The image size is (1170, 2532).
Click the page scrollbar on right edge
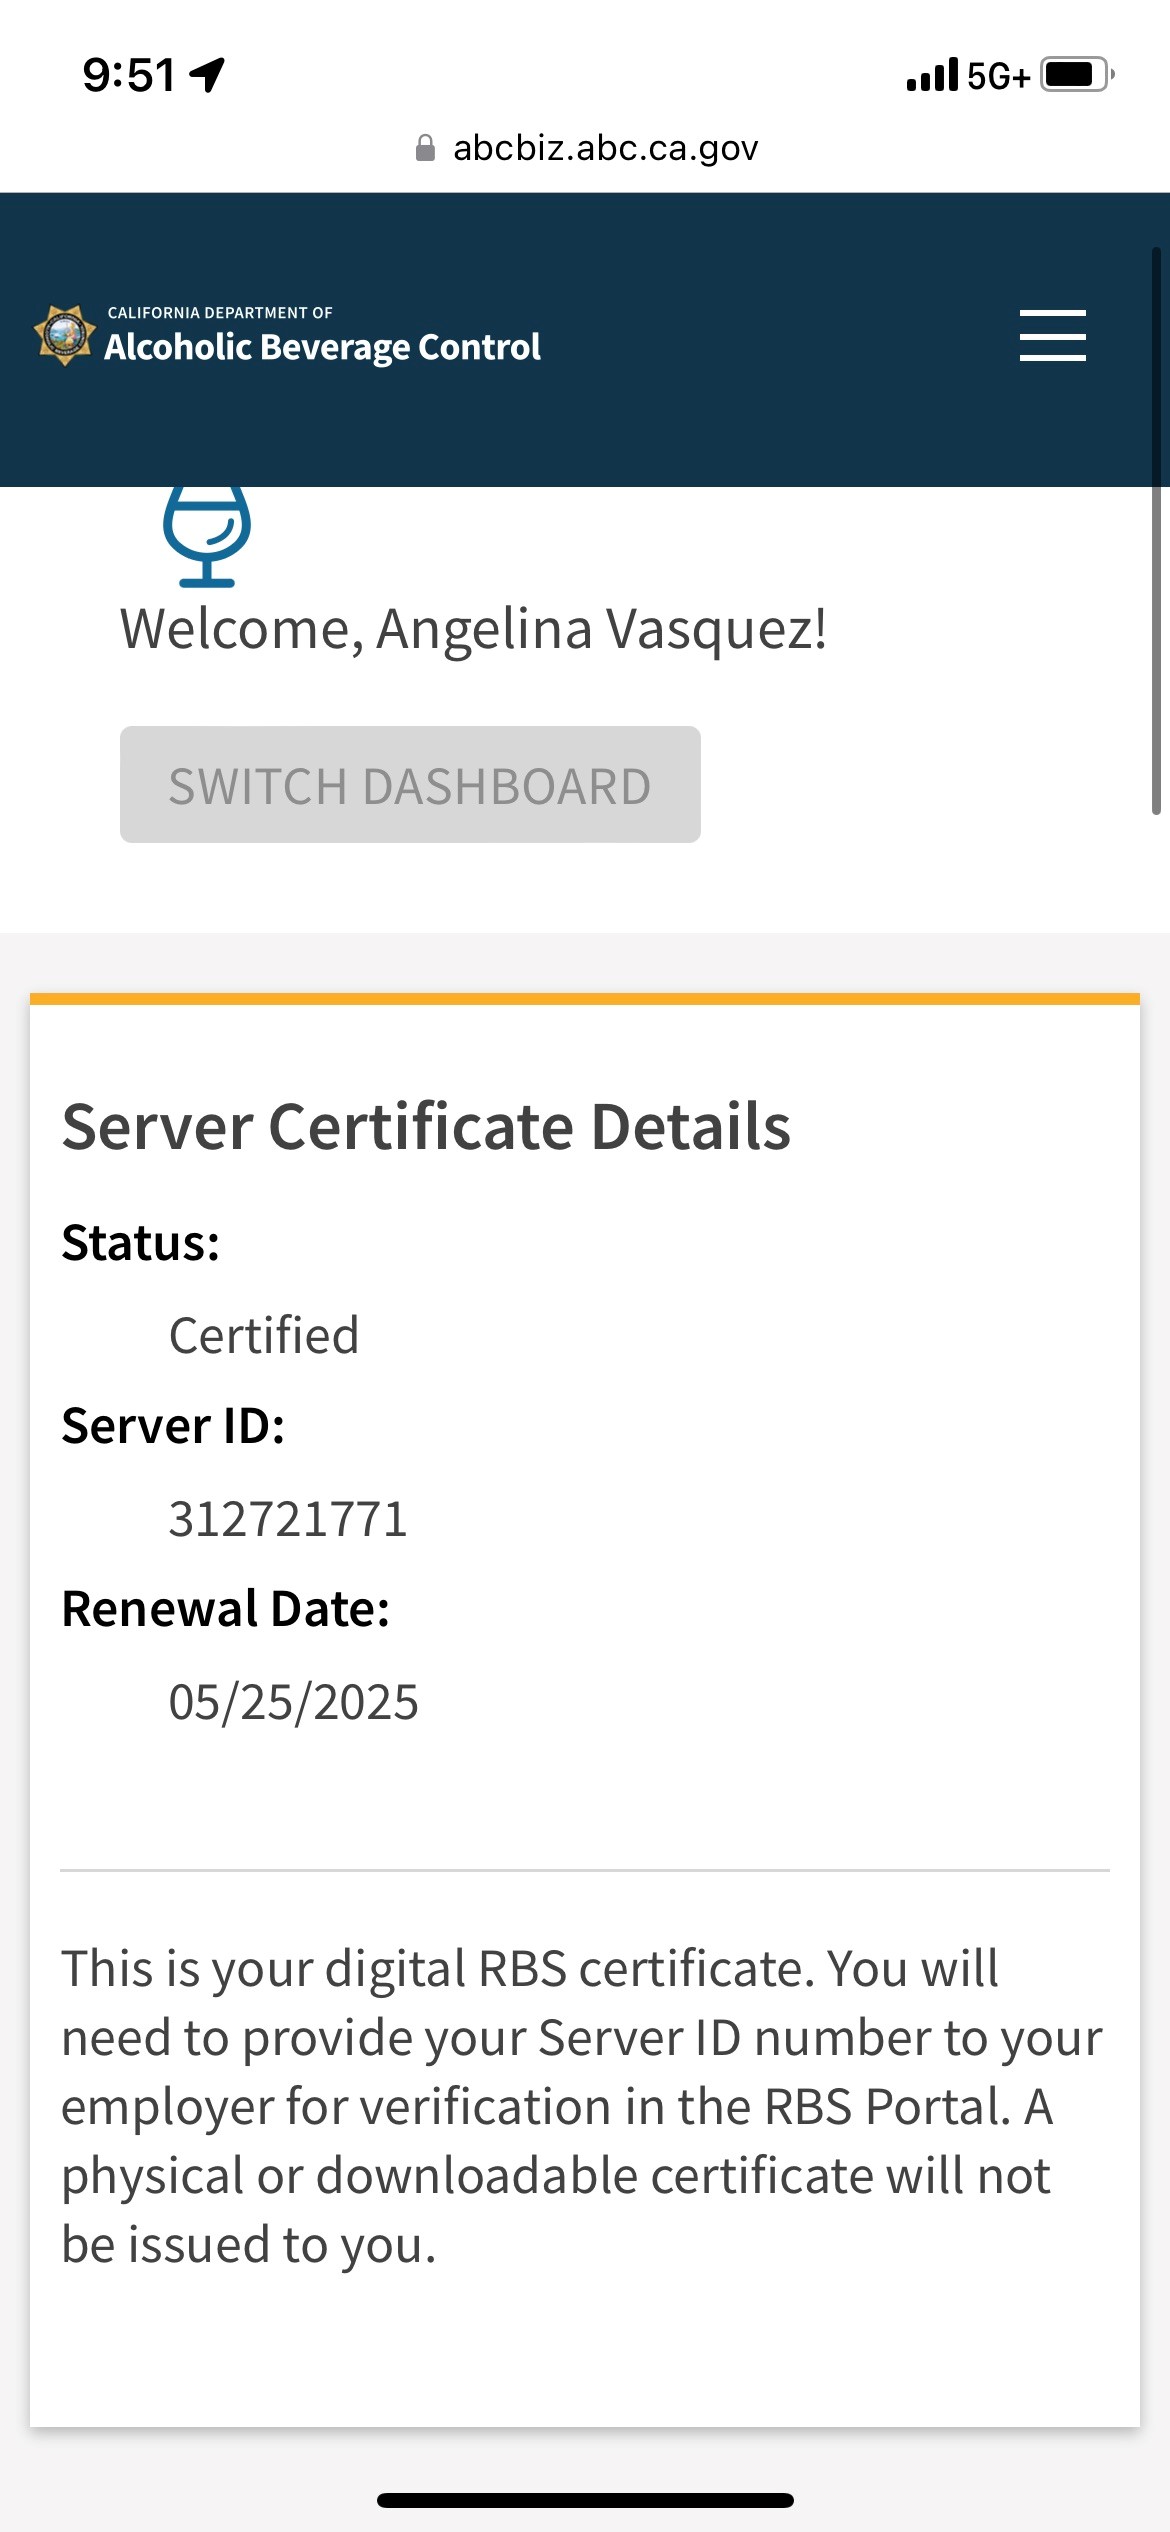pos(1156,530)
